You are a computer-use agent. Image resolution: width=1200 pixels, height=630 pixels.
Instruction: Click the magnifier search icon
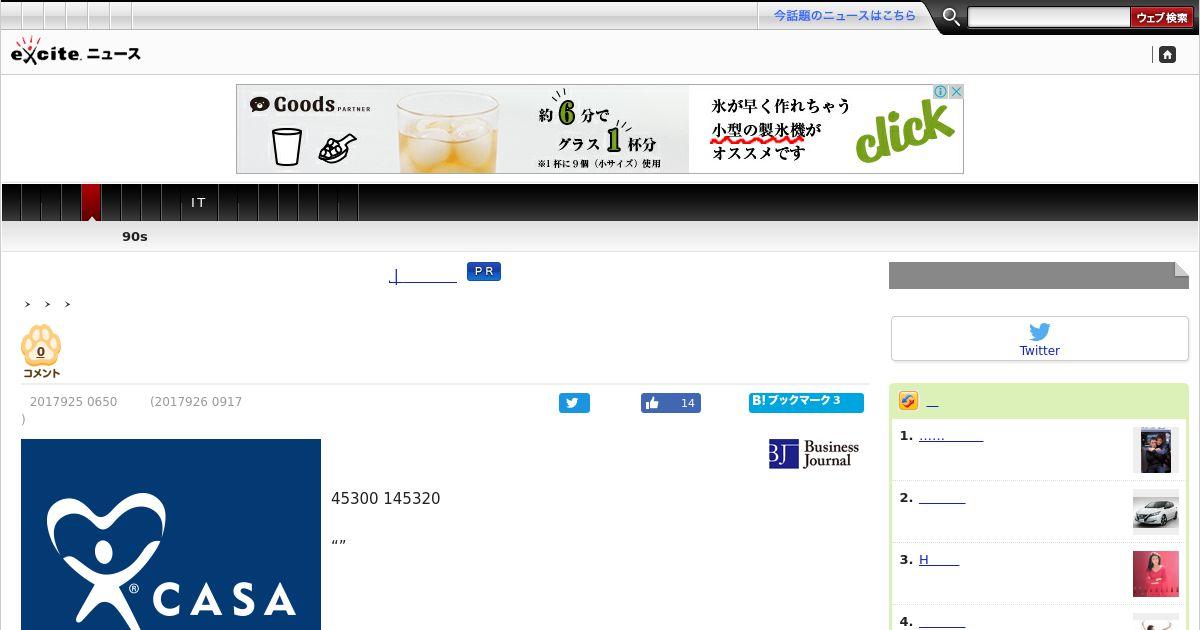click(x=952, y=17)
